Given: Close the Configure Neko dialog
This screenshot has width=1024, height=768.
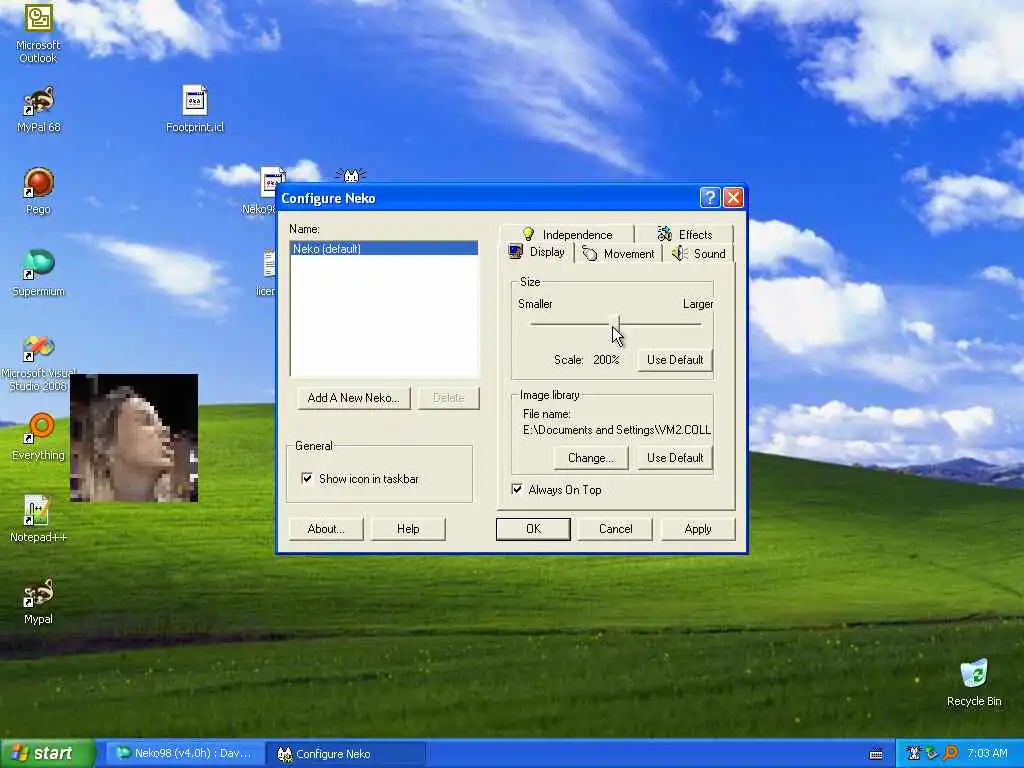Looking at the screenshot, I should [x=733, y=197].
